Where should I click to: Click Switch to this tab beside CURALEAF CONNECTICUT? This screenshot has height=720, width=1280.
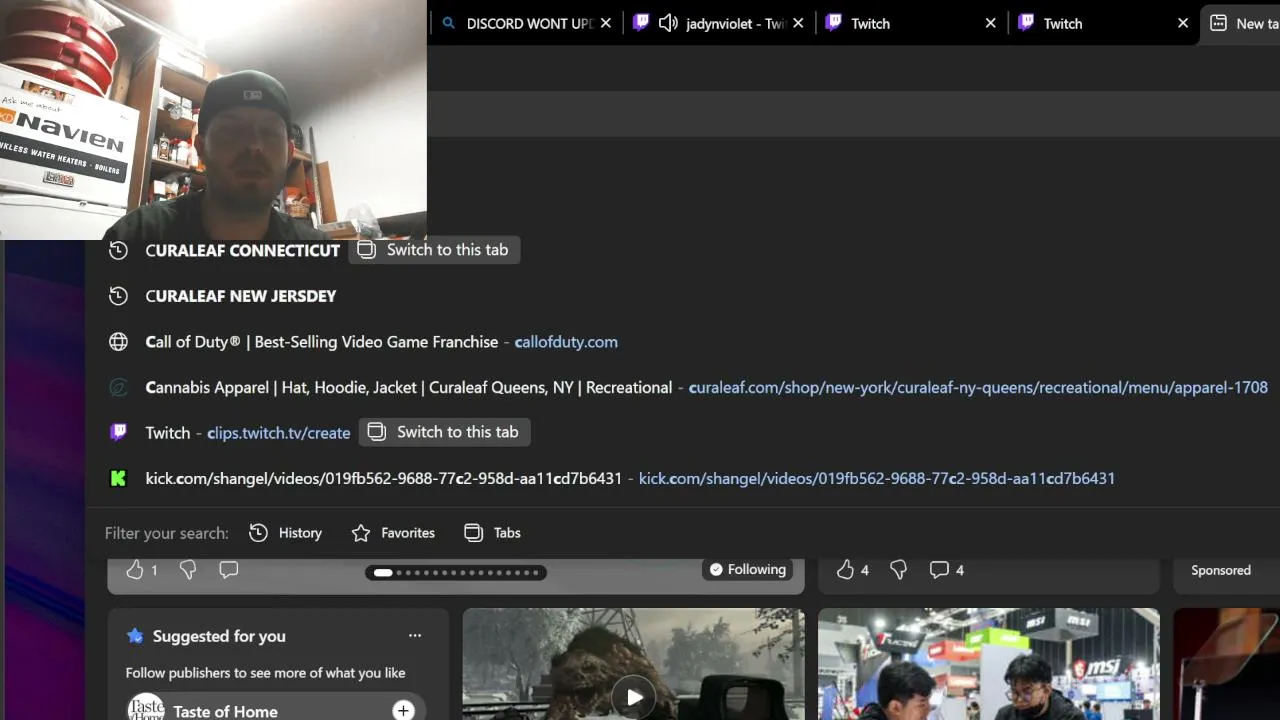click(x=434, y=250)
